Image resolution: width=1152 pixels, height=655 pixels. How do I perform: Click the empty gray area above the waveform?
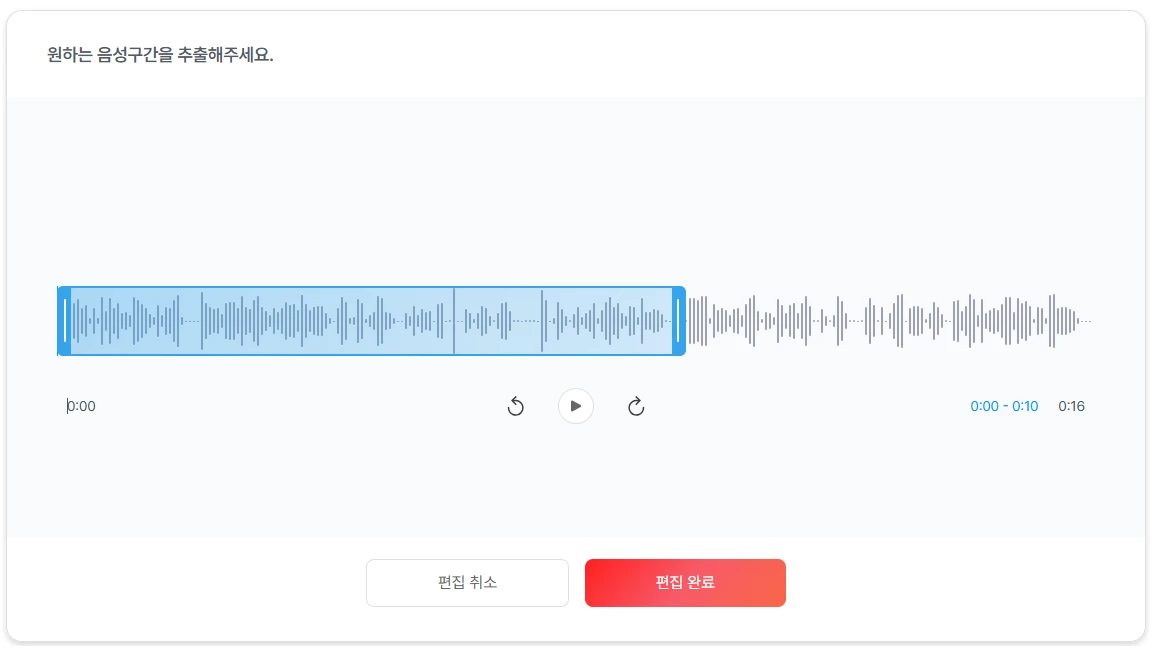(576, 190)
